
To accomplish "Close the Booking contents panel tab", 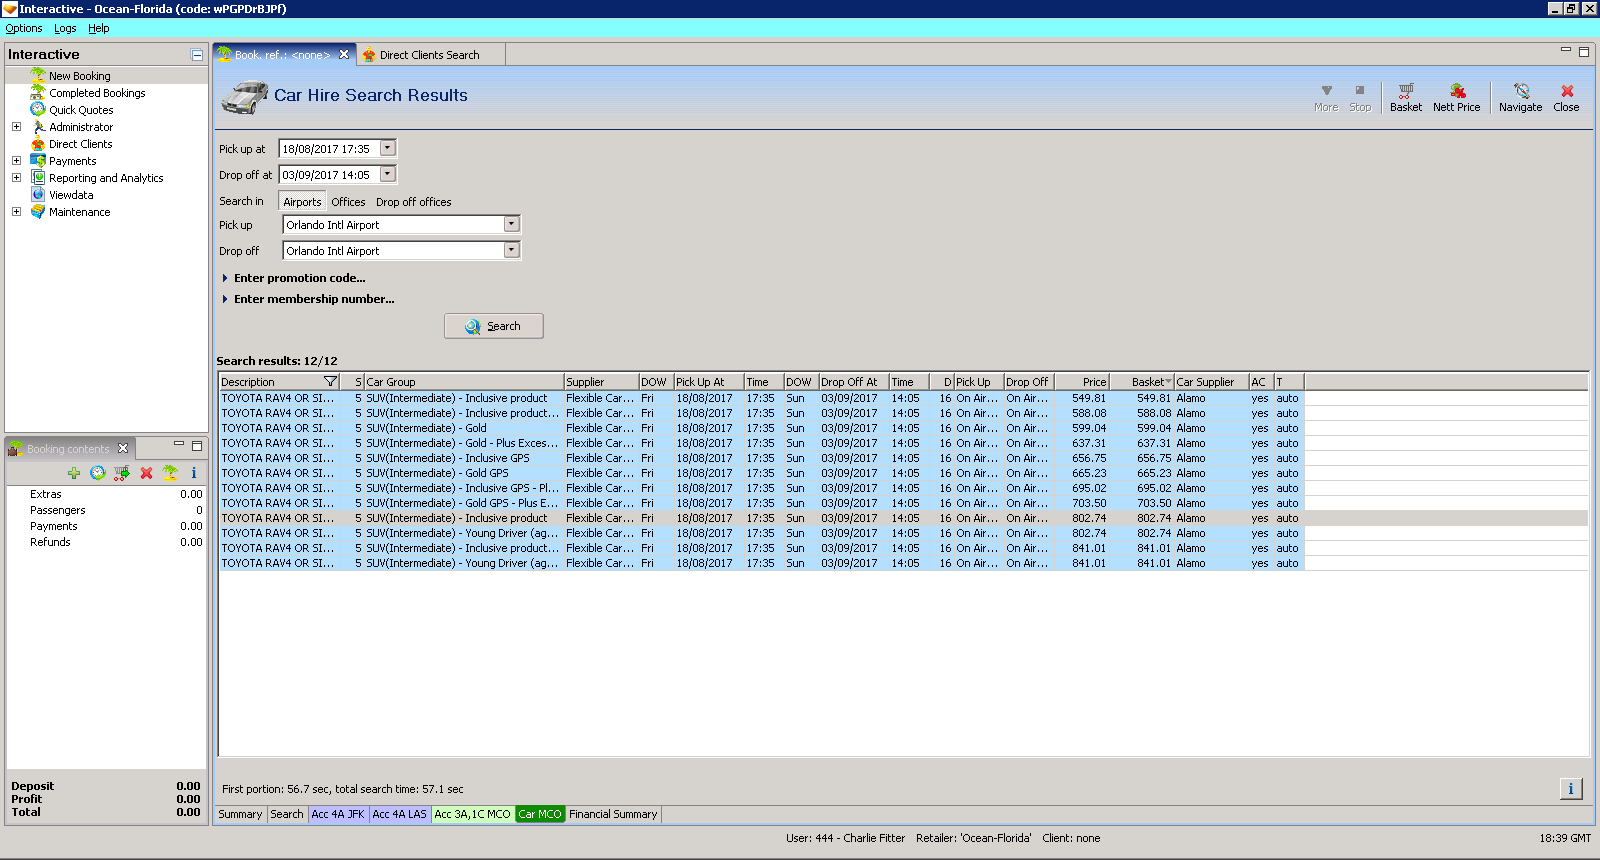I will [x=123, y=448].
